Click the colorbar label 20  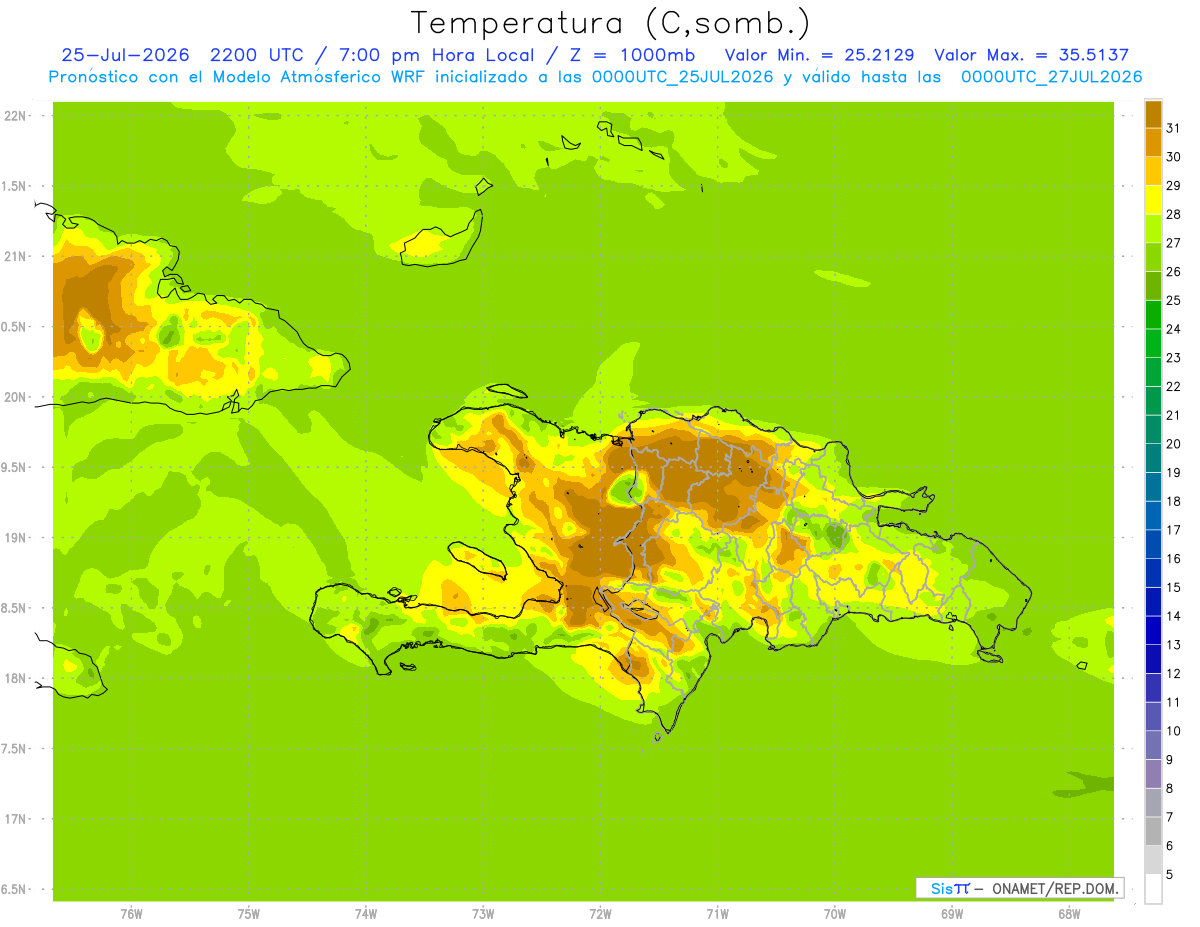1174,444
